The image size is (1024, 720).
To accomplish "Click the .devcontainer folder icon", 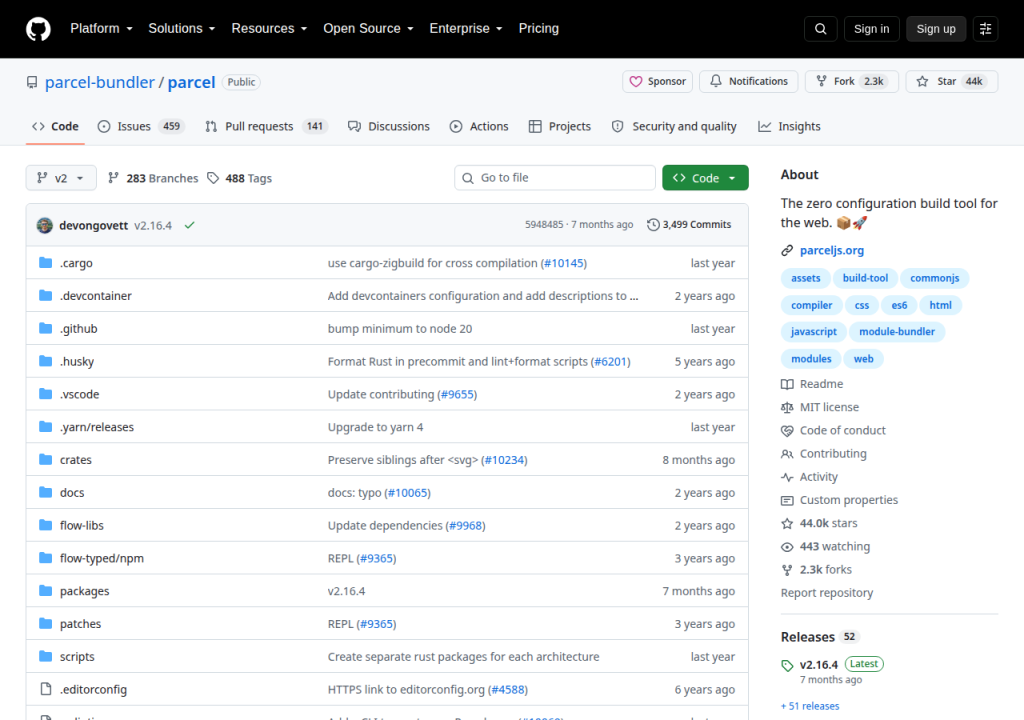I will pos(46,295).
